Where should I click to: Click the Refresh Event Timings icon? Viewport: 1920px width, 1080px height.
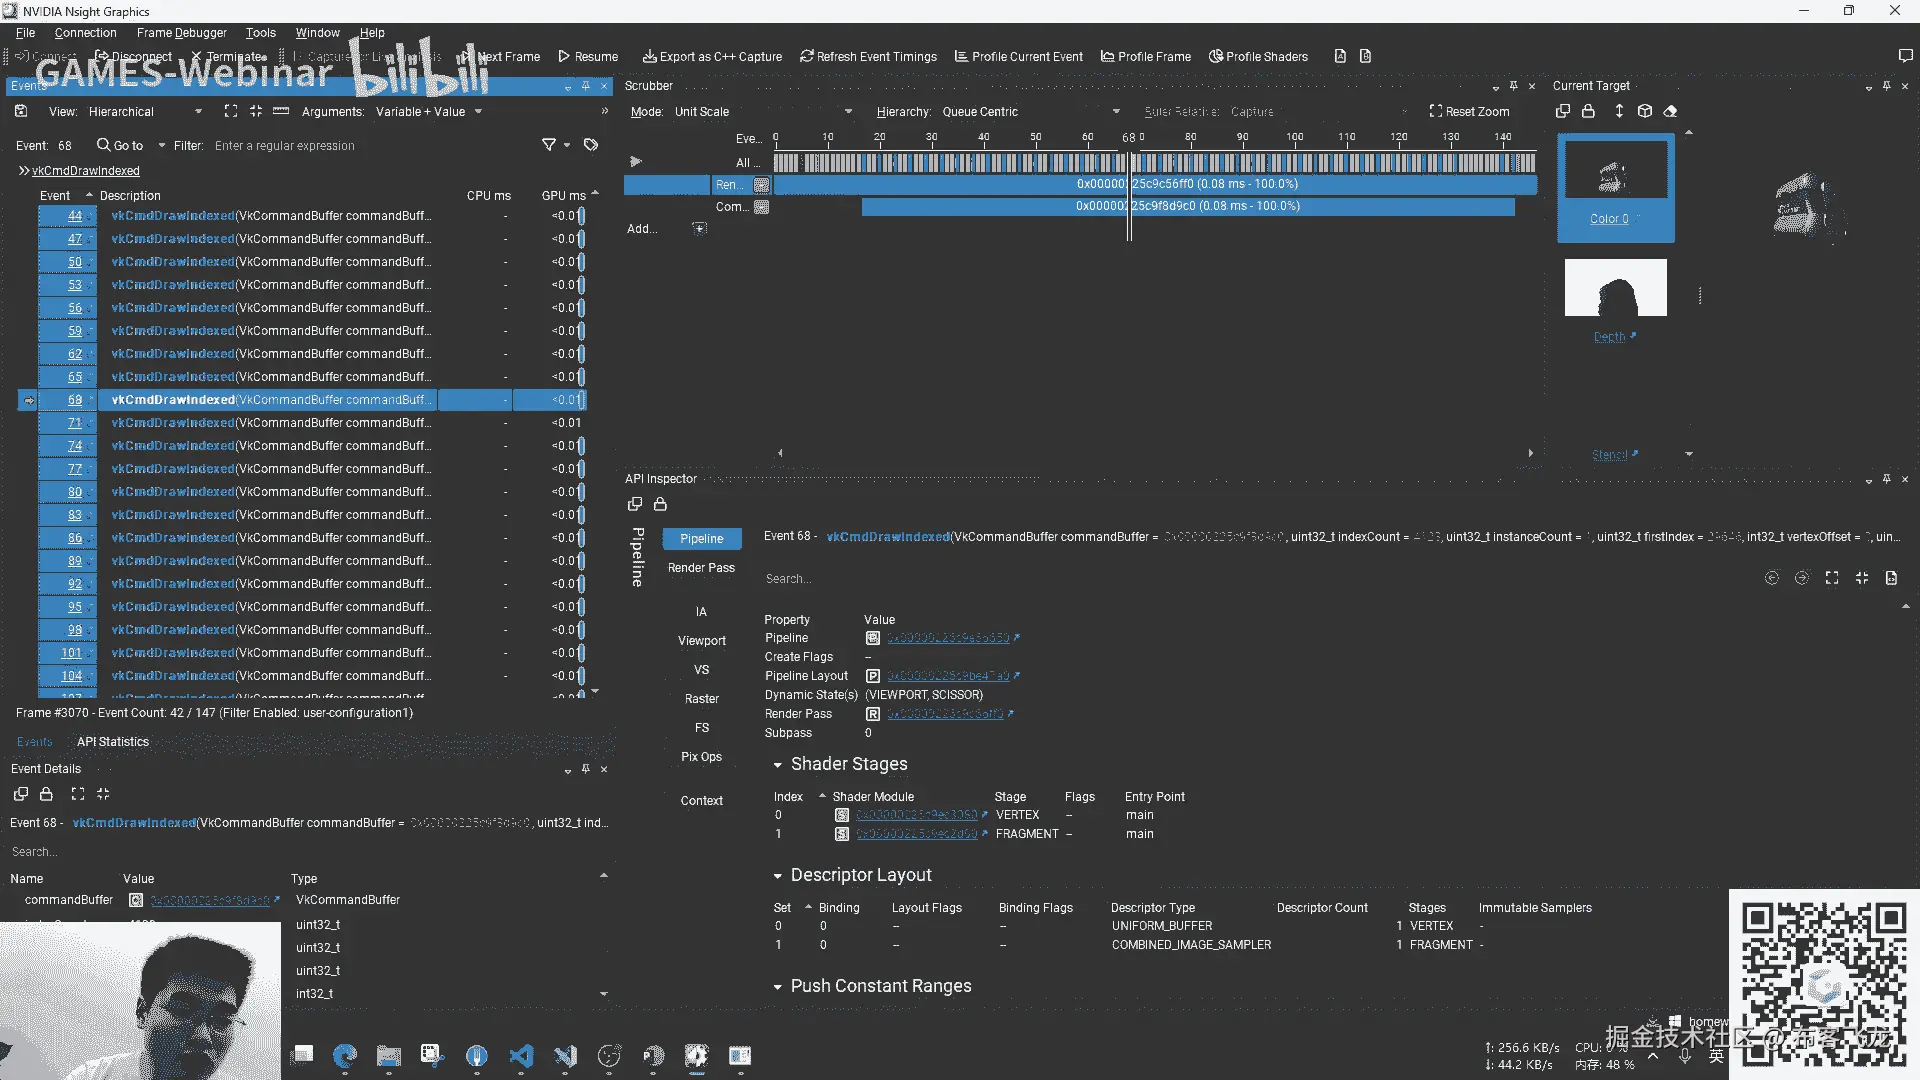click(806, 57)
